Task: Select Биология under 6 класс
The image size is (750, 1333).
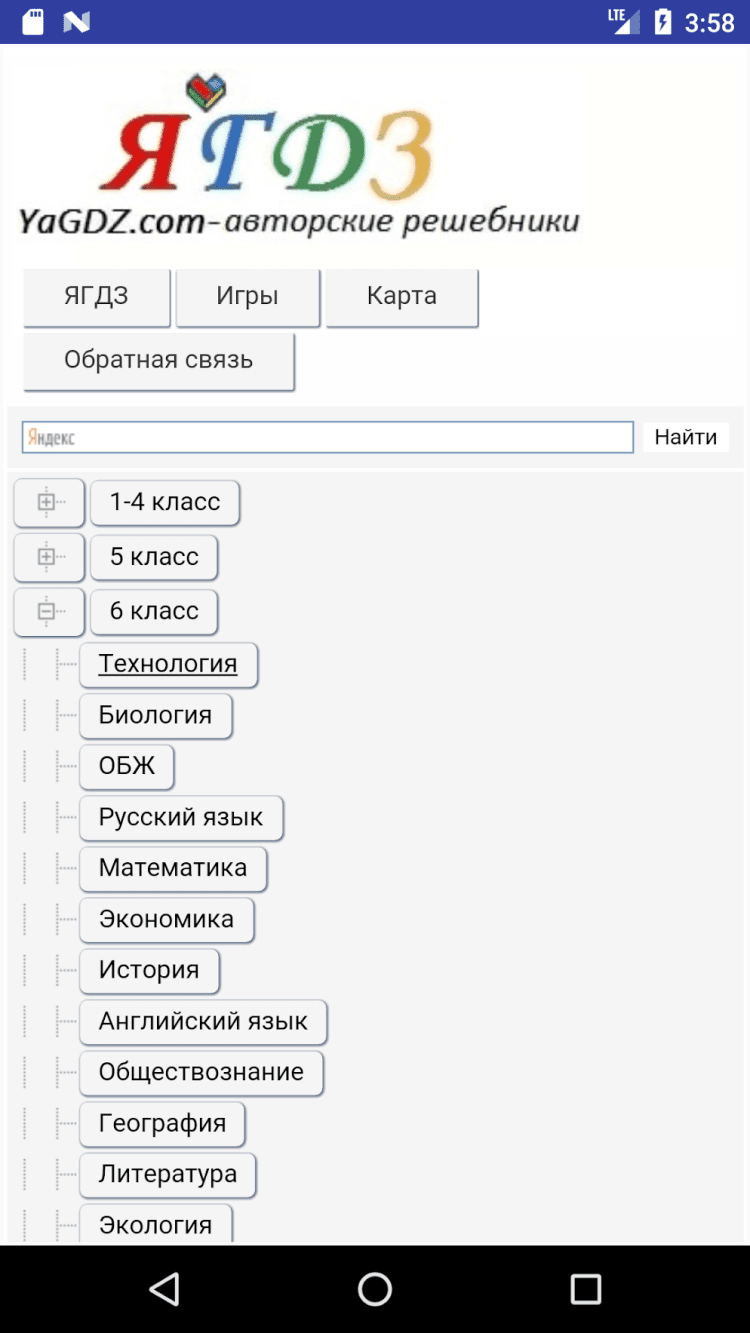Action: click(x=155, y=715)
